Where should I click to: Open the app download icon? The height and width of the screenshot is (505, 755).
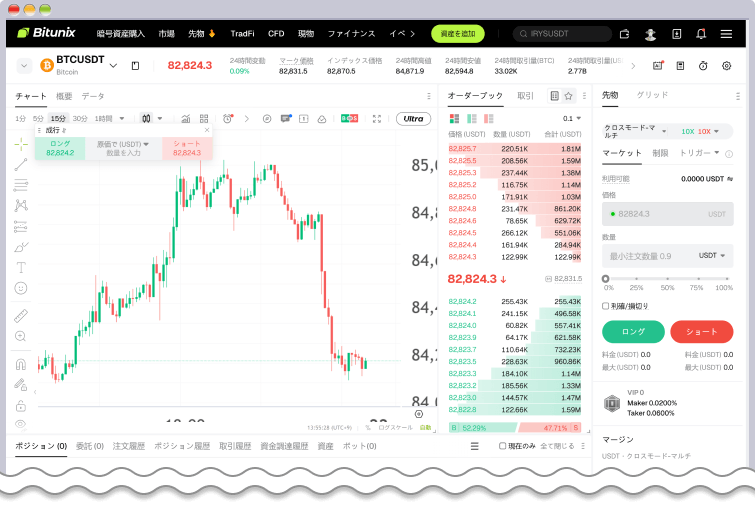point(677,34)
